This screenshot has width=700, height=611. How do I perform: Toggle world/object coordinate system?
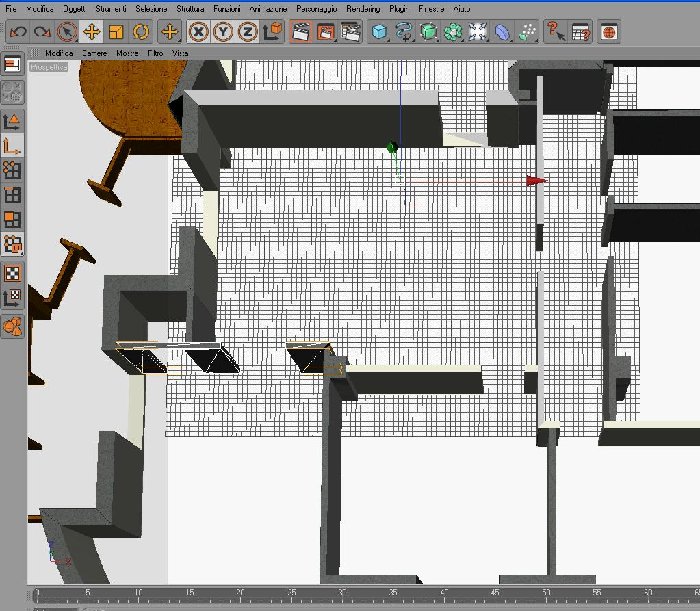272,32
